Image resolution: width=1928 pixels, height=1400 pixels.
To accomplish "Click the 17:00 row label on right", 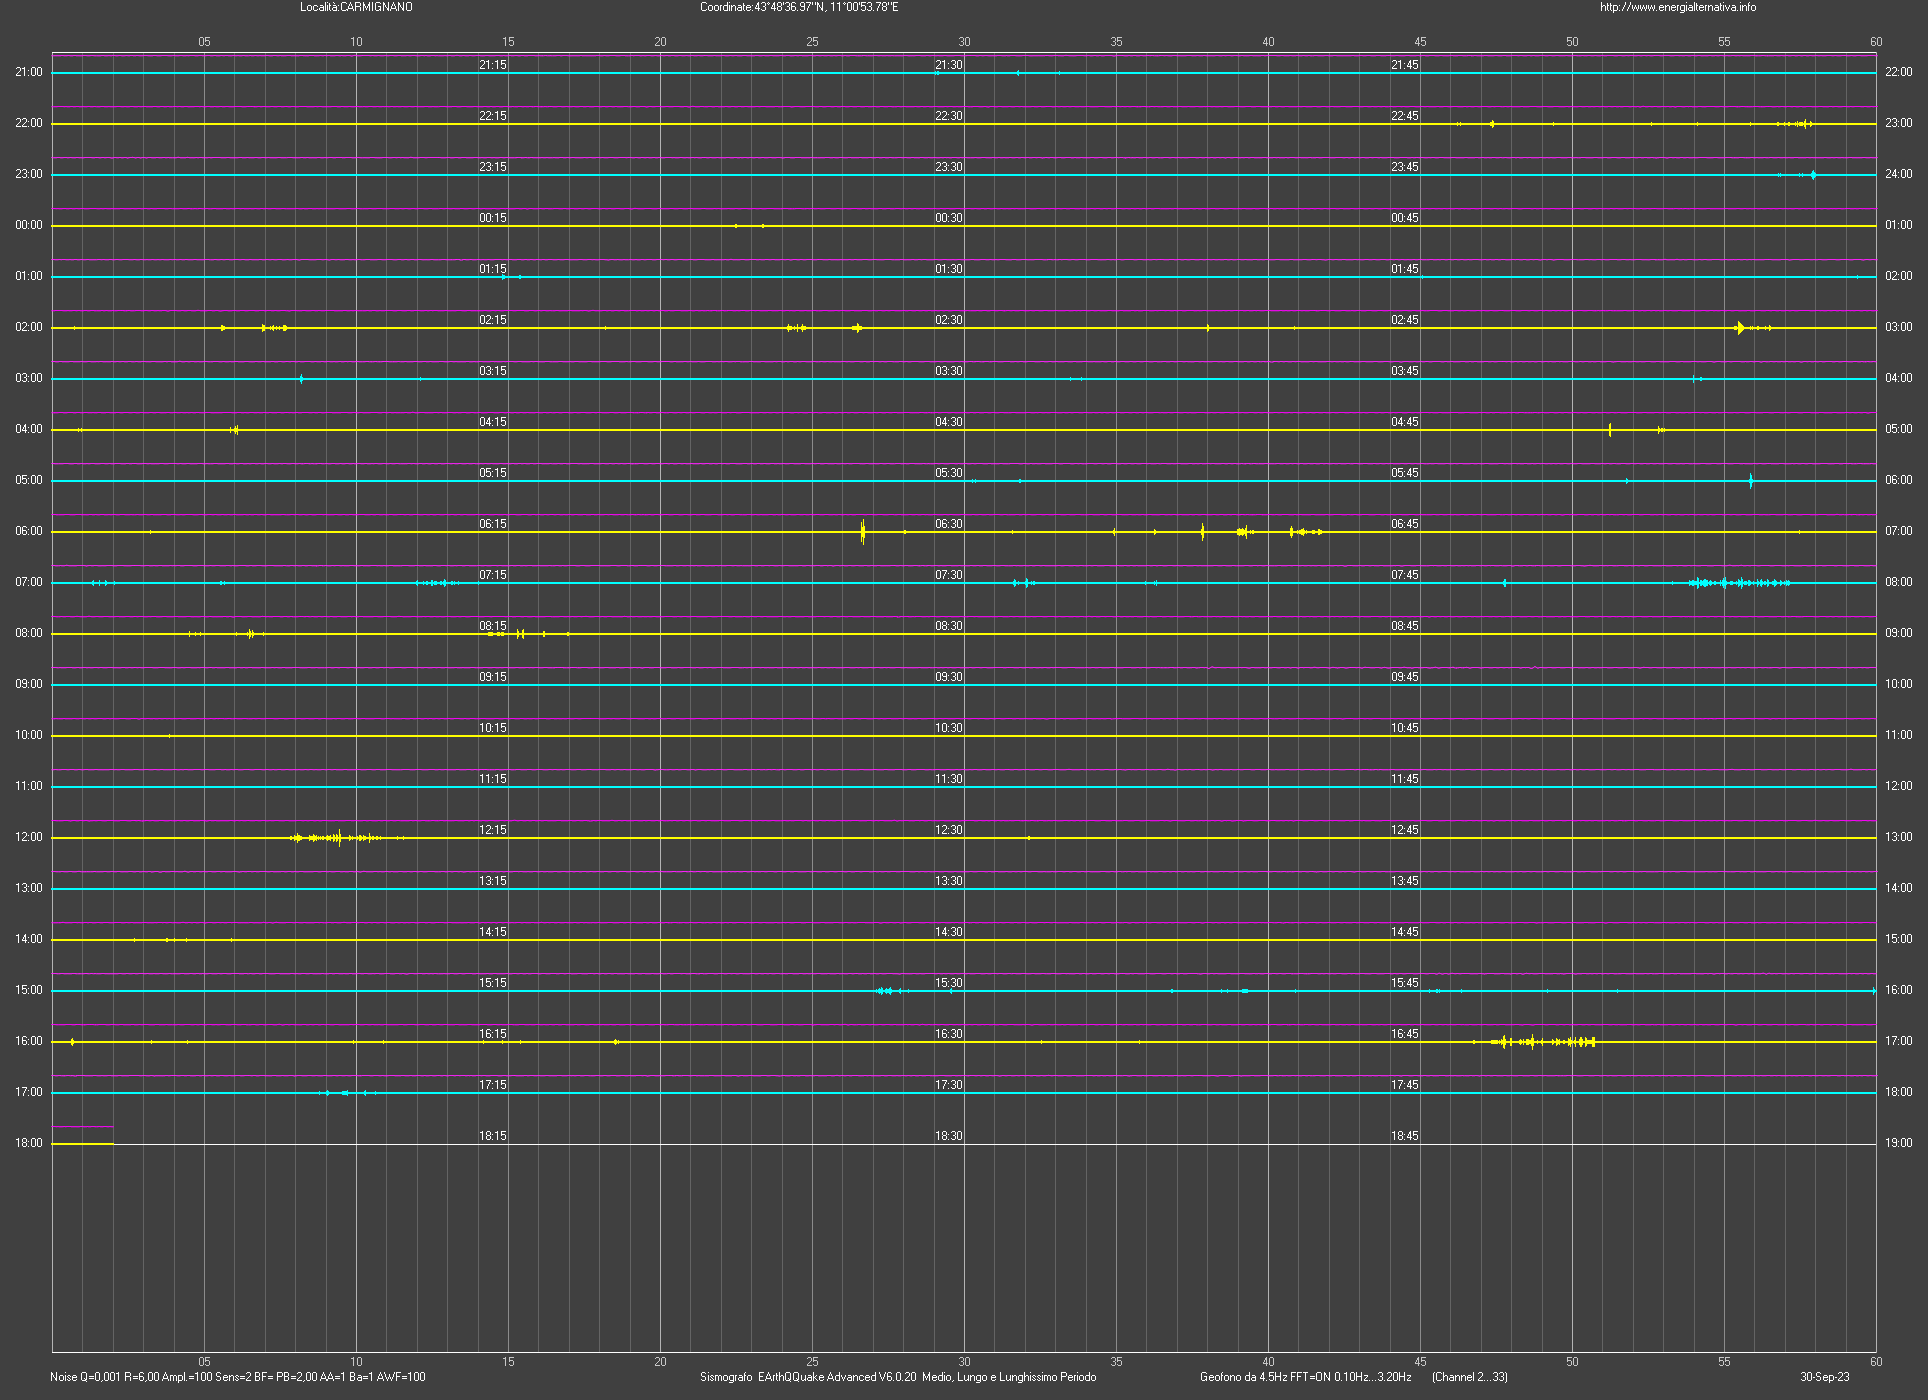I will pos(1898,1041).
